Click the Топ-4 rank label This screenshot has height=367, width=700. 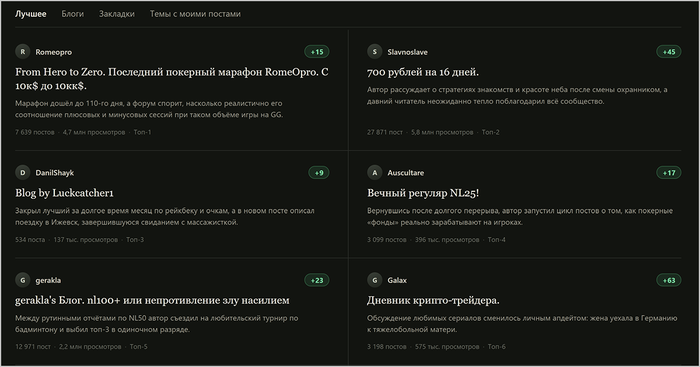(x=497, y=240)
